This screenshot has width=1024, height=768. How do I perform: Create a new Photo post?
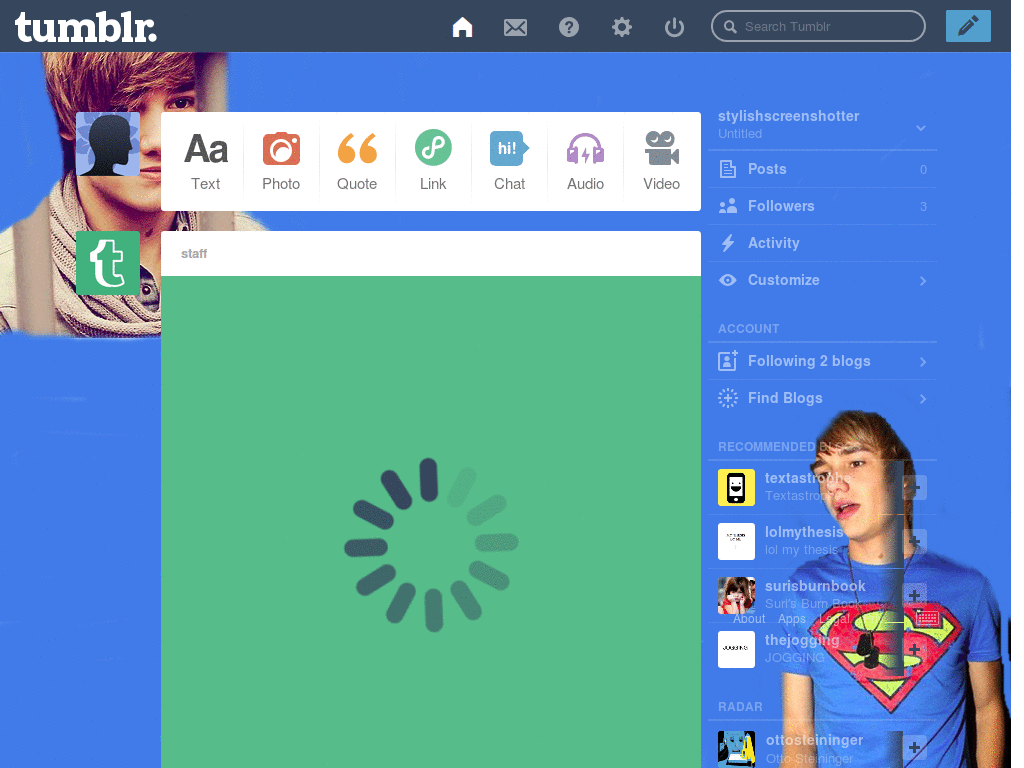(281, 161)
